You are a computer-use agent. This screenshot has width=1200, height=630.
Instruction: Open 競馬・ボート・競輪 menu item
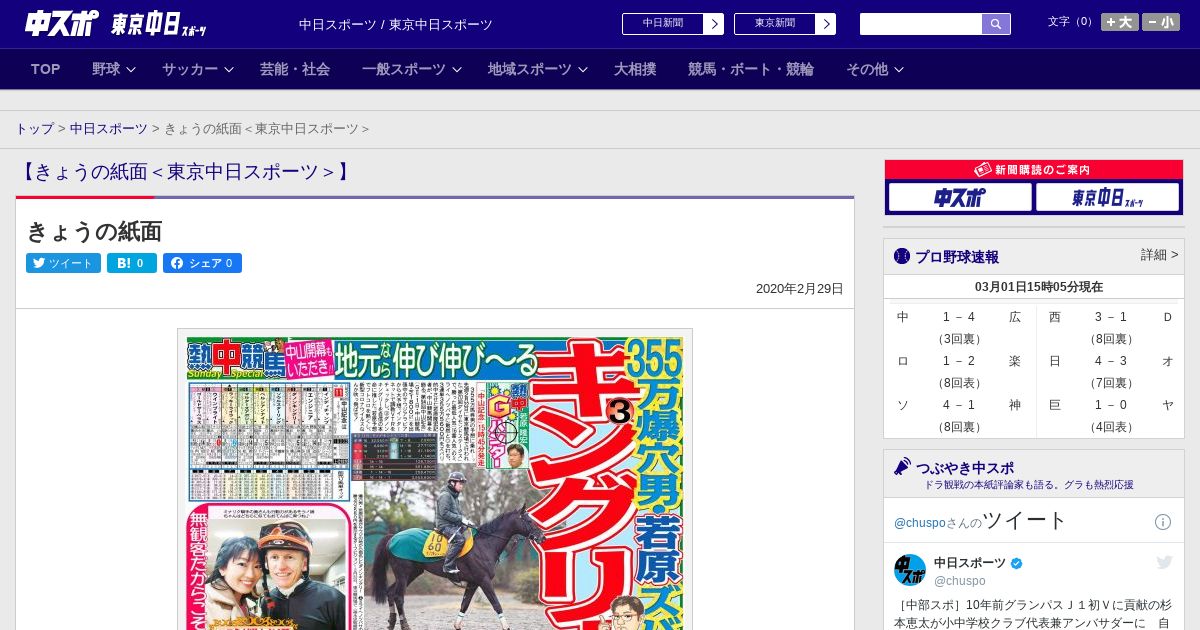[751, 69]
